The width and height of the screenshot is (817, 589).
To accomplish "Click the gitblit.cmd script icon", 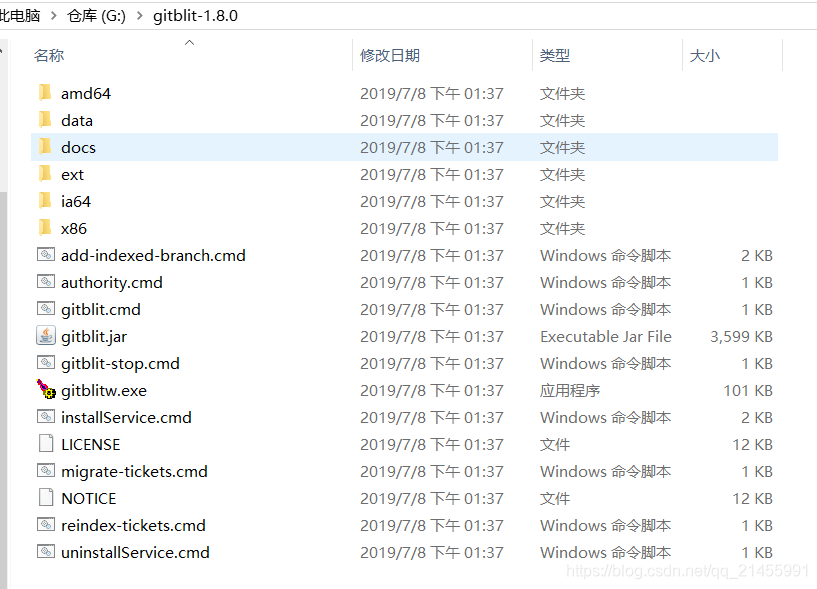I will click(x=46, y=309).
